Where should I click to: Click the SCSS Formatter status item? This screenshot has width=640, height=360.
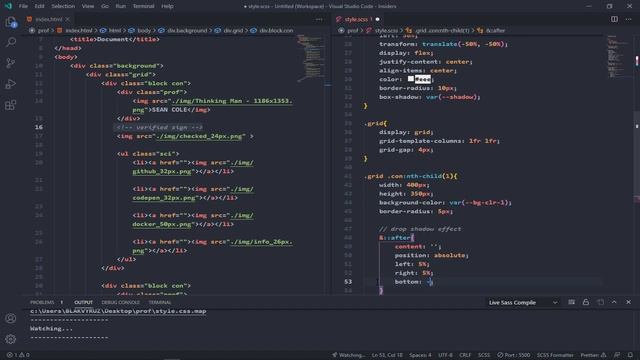(x=555, y=355)
